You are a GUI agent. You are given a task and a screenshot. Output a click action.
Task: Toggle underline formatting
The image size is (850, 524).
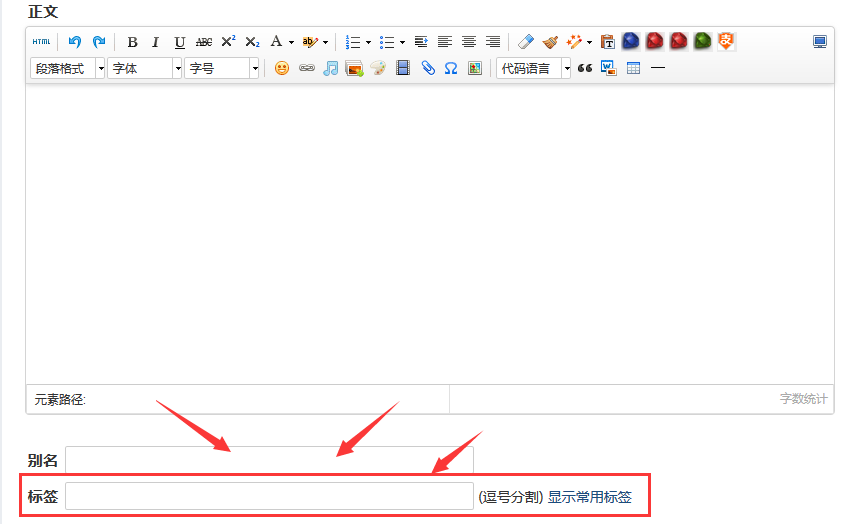pos(179,42)
